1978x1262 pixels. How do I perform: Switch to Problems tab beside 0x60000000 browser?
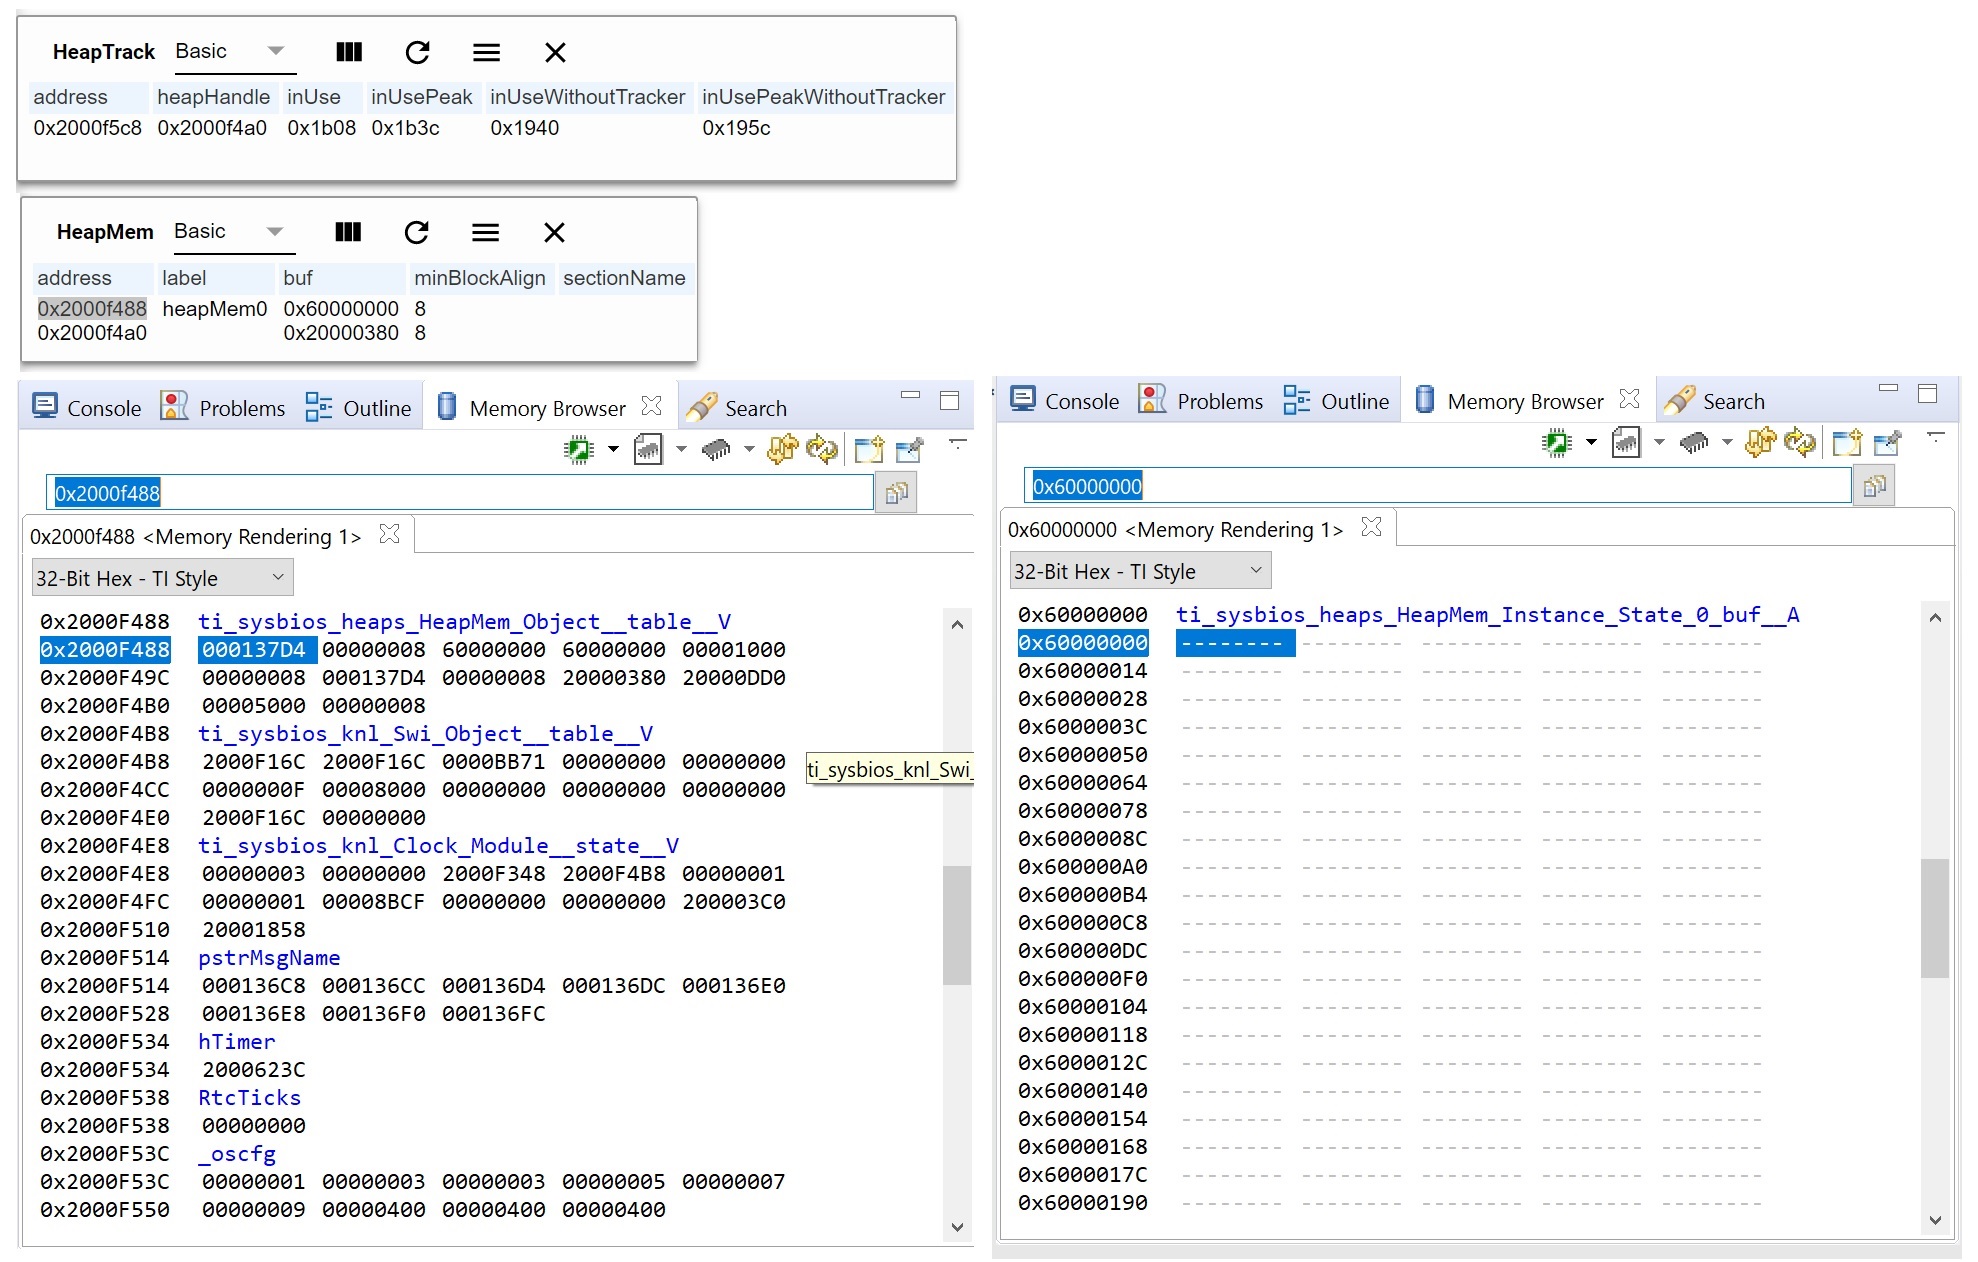pos(1201,401)
